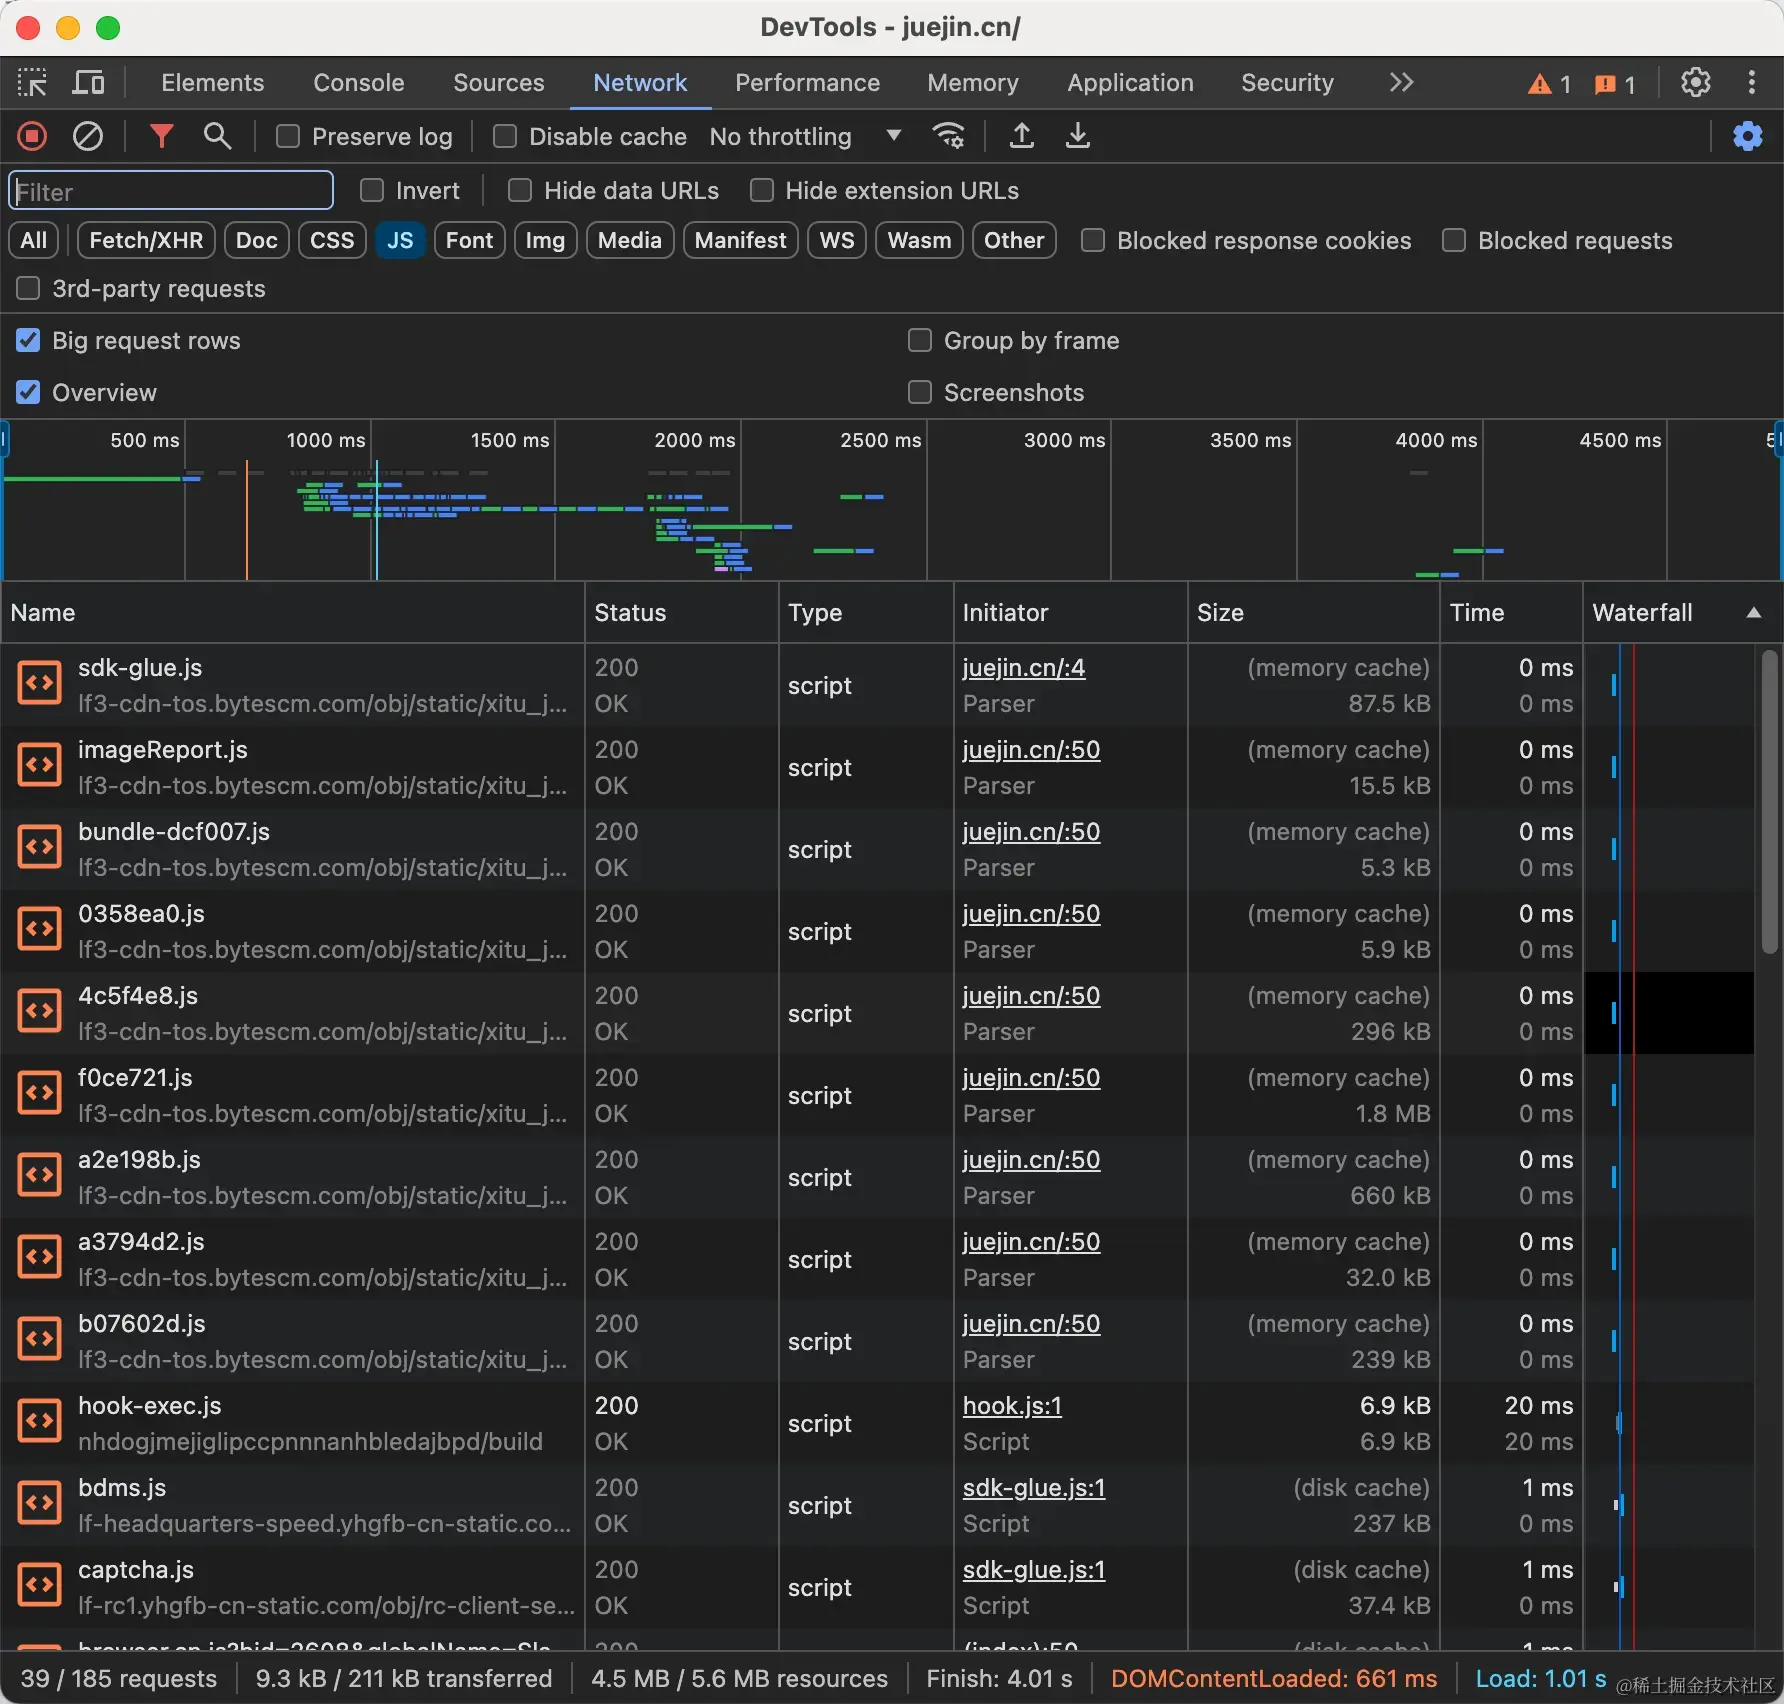
Task: Click the Filter text input field
Action: 171,191
